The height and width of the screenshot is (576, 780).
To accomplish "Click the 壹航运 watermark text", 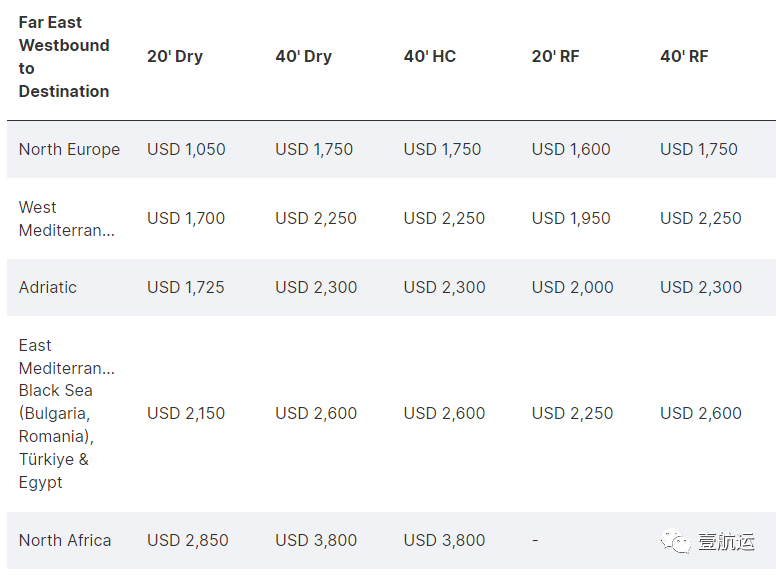I will point(726,541).
